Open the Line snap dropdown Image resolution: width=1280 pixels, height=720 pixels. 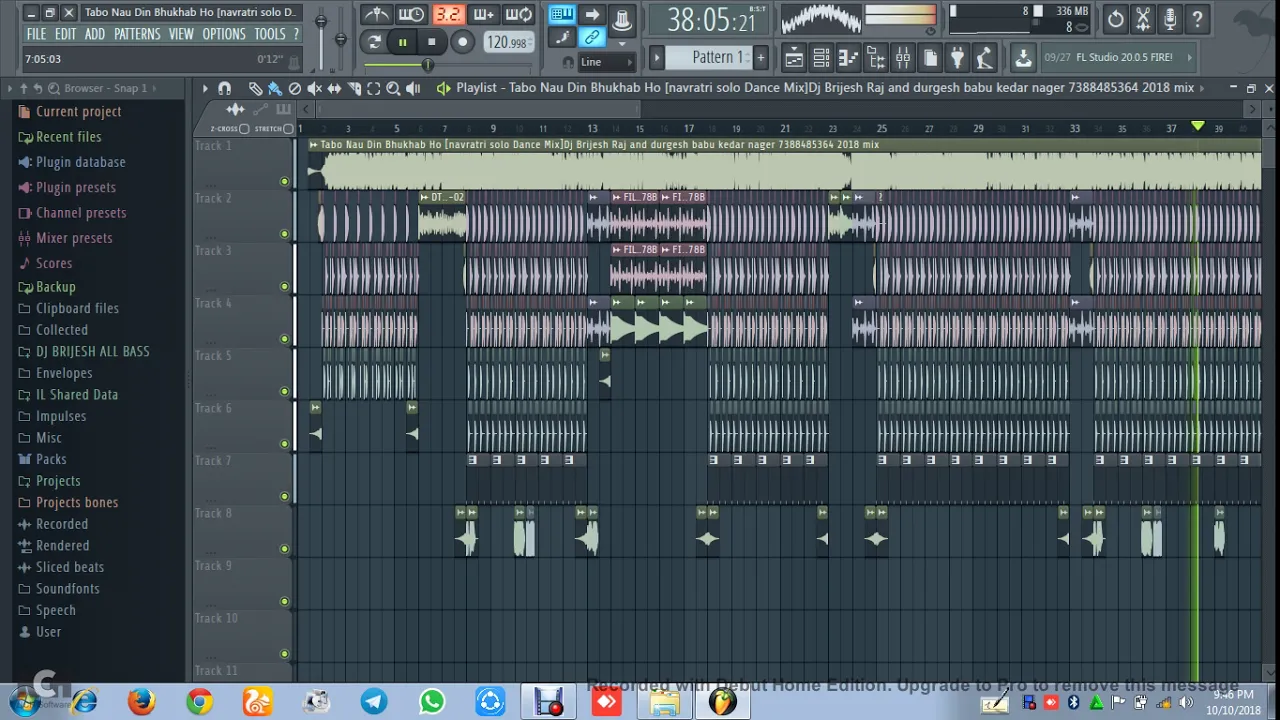pos(607,62)
